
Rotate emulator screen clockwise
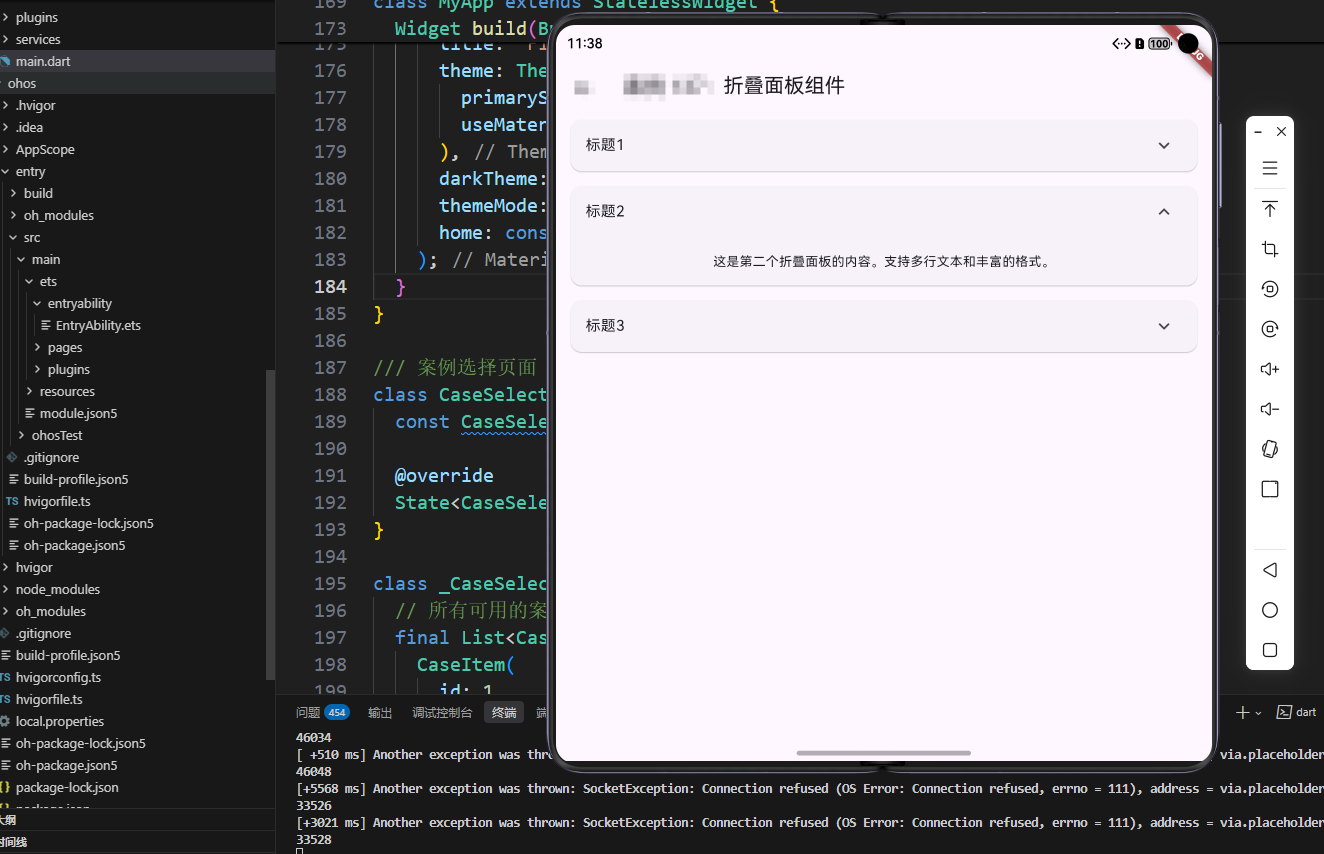(1270, 329)
